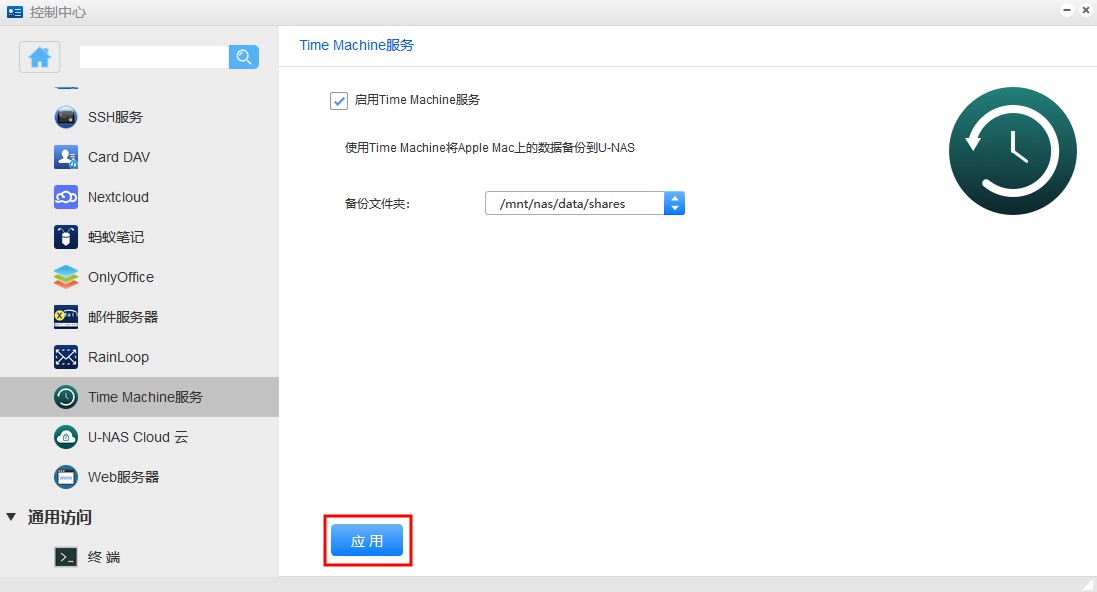This screenshot has height=592, width=1097.
Task: Disable the 启用Time Machine服务 checkbox
Action: point(339,100)
